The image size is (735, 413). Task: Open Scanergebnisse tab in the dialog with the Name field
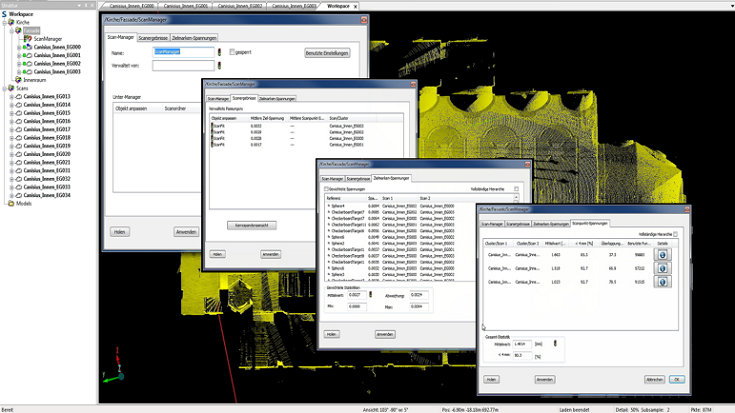pos(153,38)
